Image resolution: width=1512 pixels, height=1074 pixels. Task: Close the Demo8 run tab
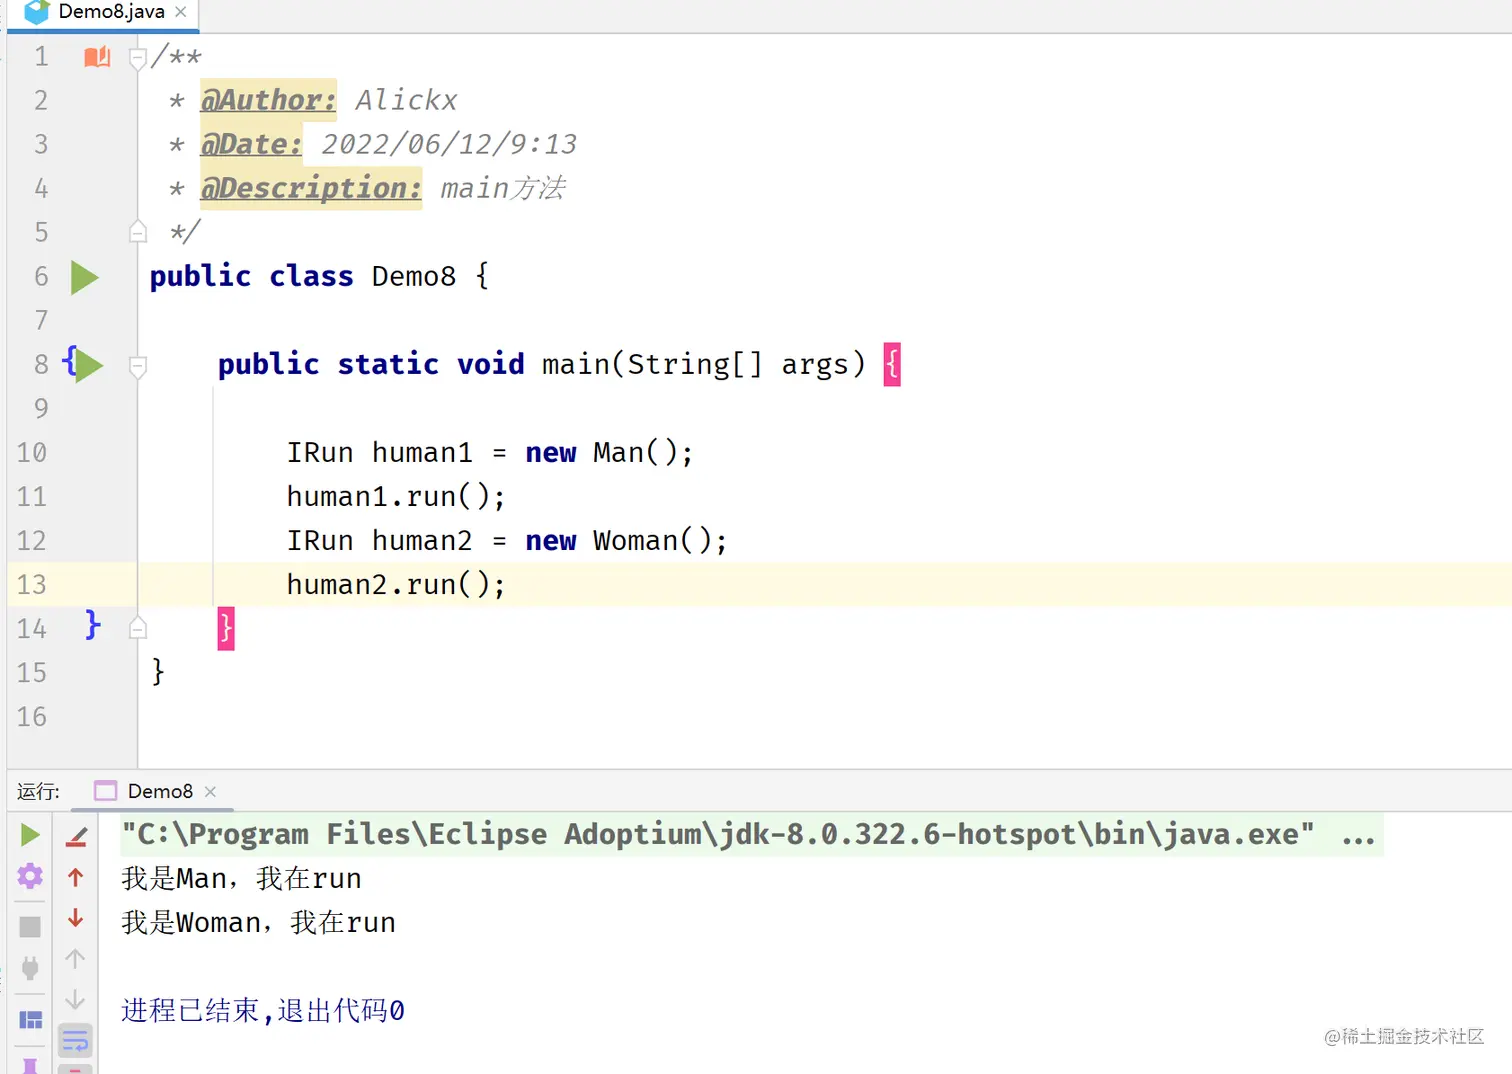pyautogui.click(x=210, y=791)
